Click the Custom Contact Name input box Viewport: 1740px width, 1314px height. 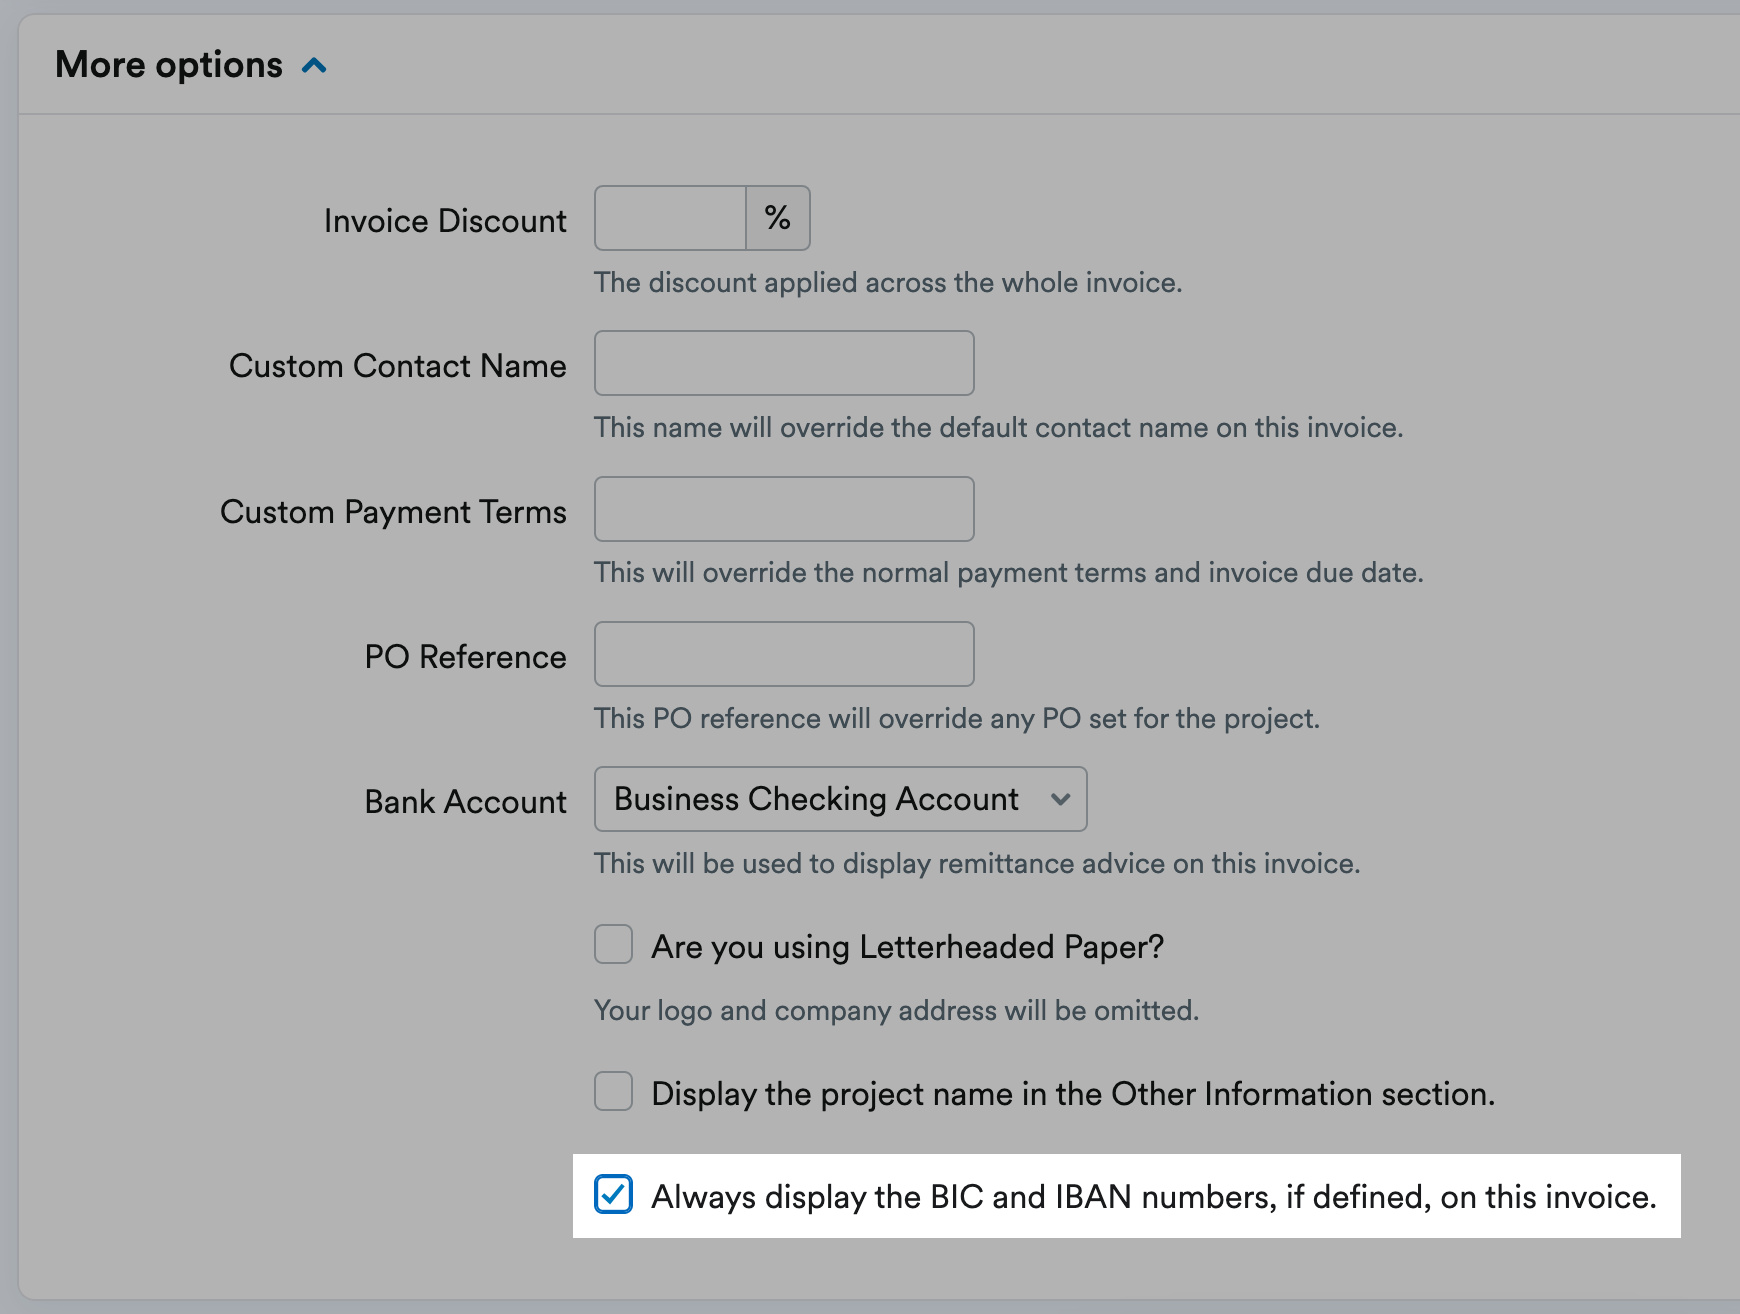pos(783,362)
